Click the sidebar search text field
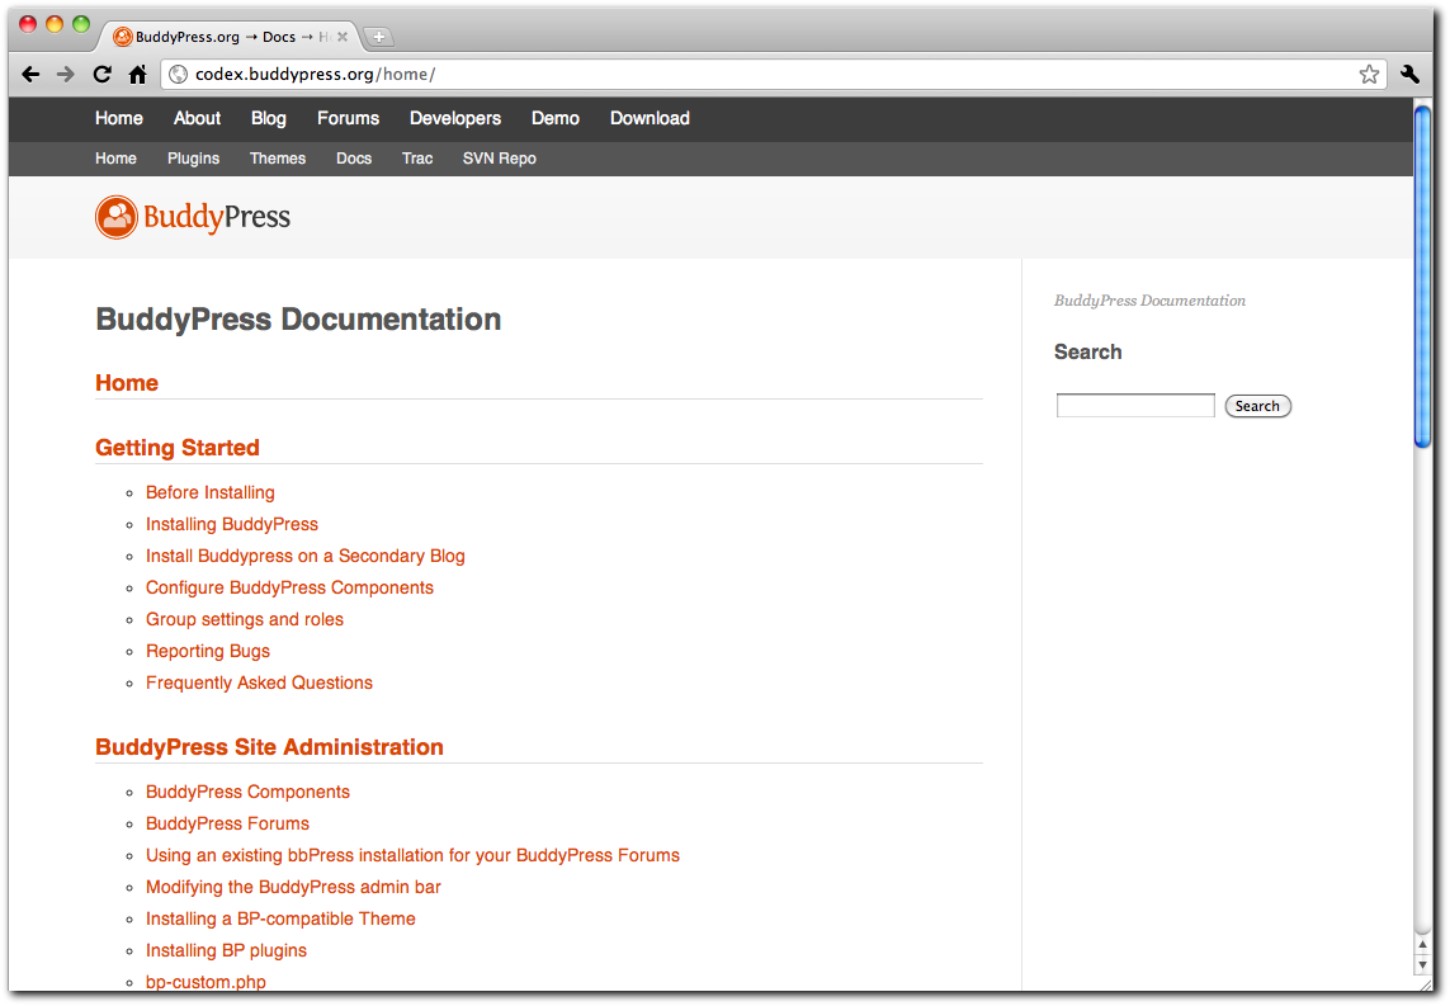The width and height of the screenshot is (1450, 1006). pyautogui.click(x=1135, y=405)
